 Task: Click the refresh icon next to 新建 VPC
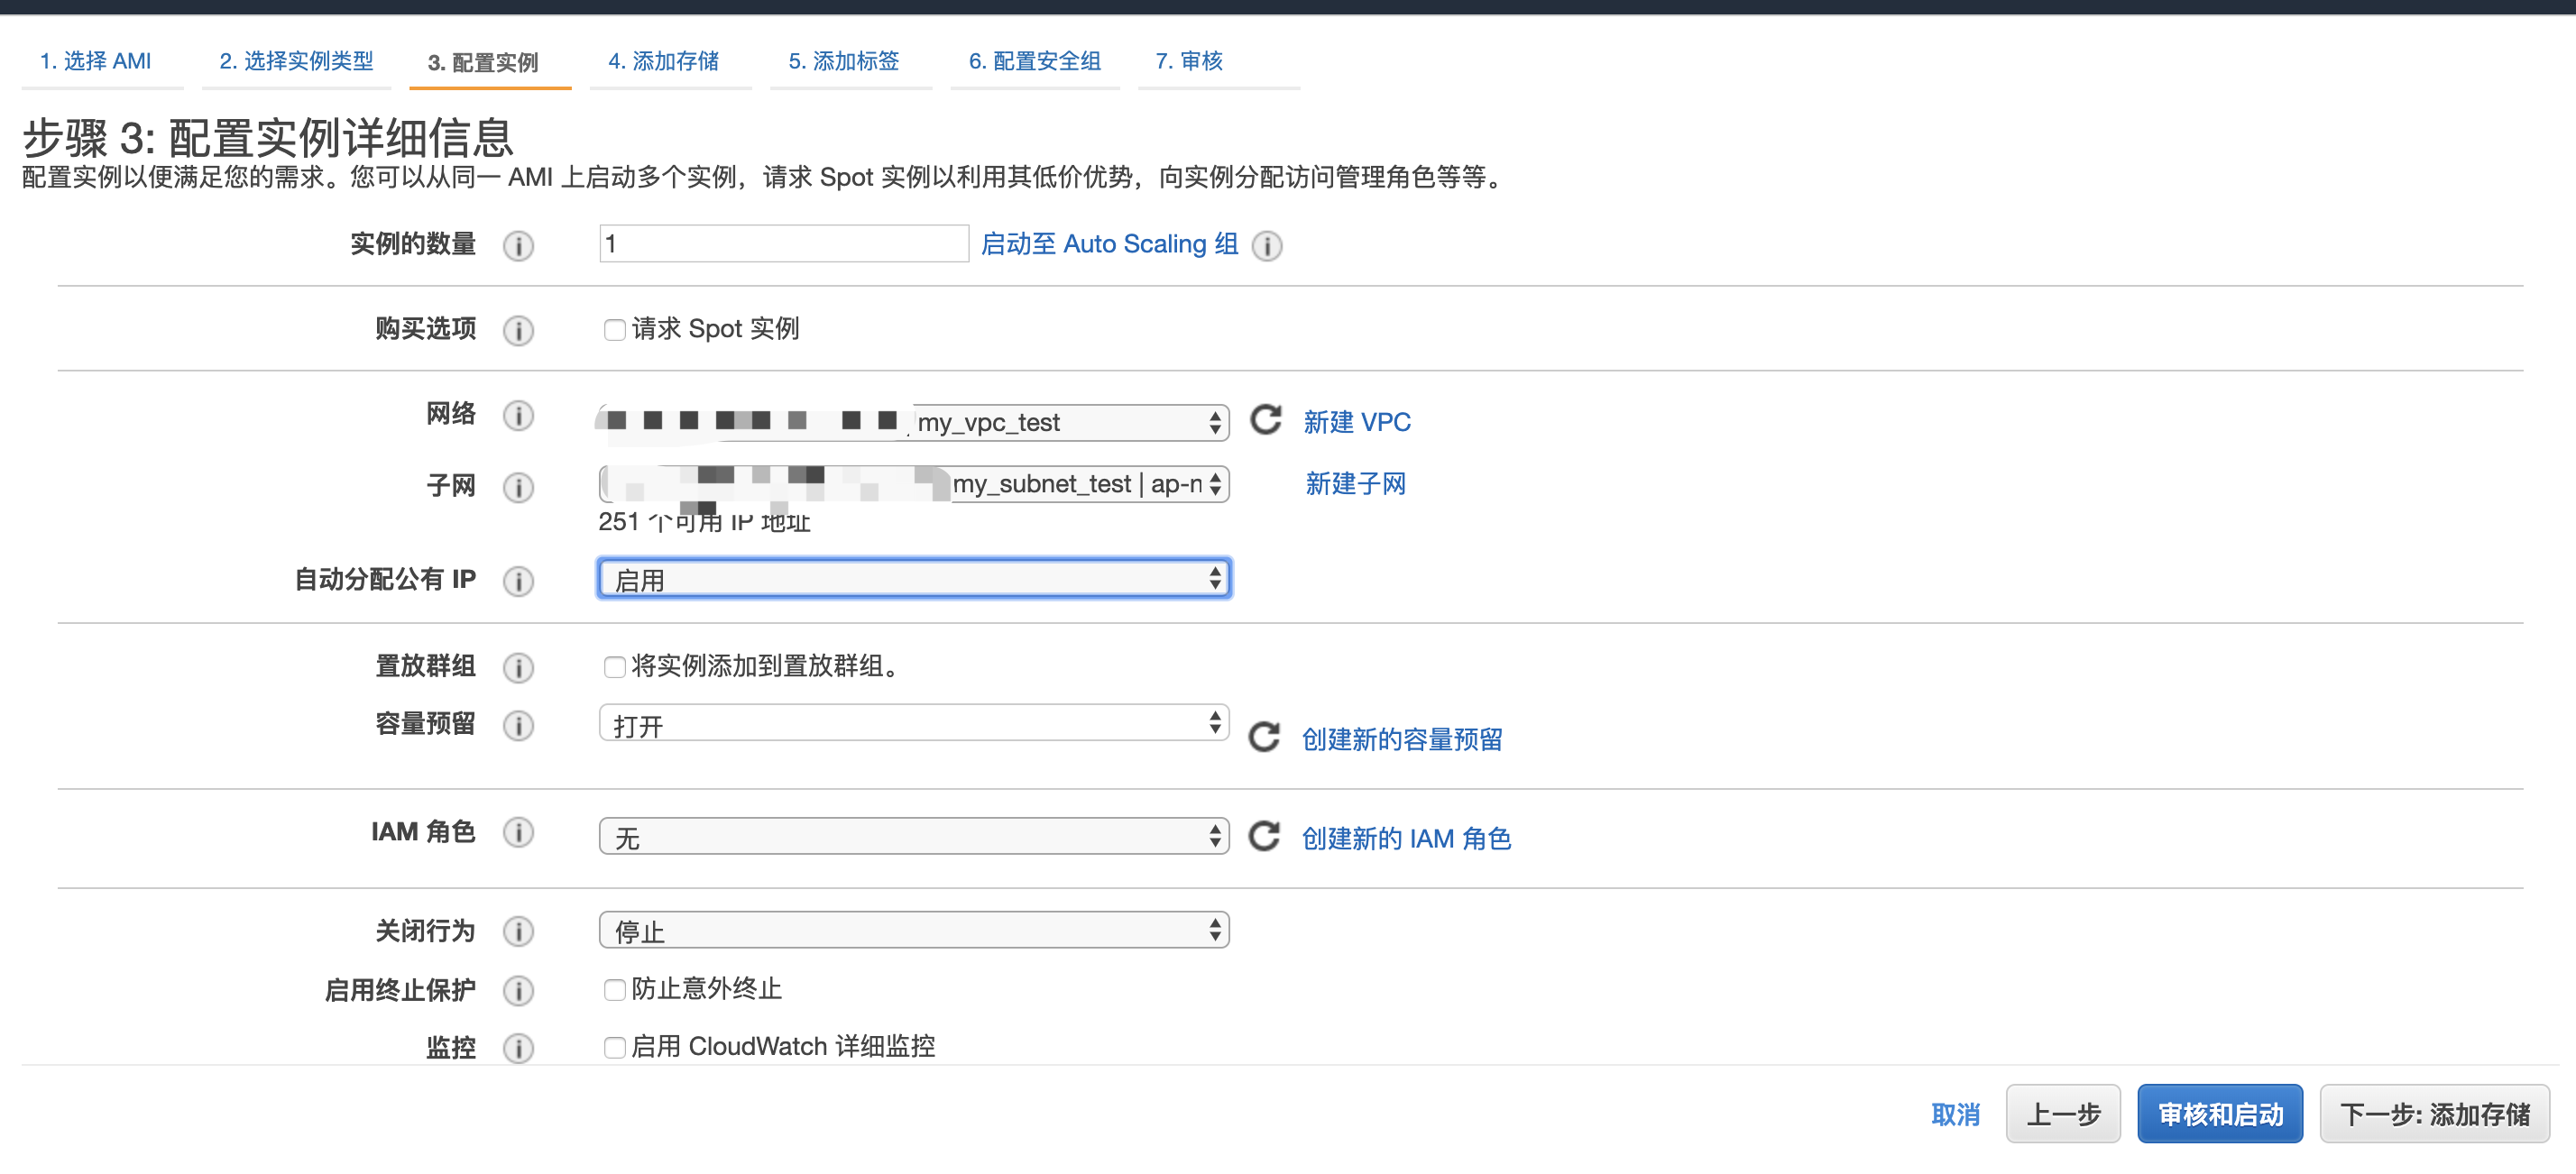[1265, 420]
